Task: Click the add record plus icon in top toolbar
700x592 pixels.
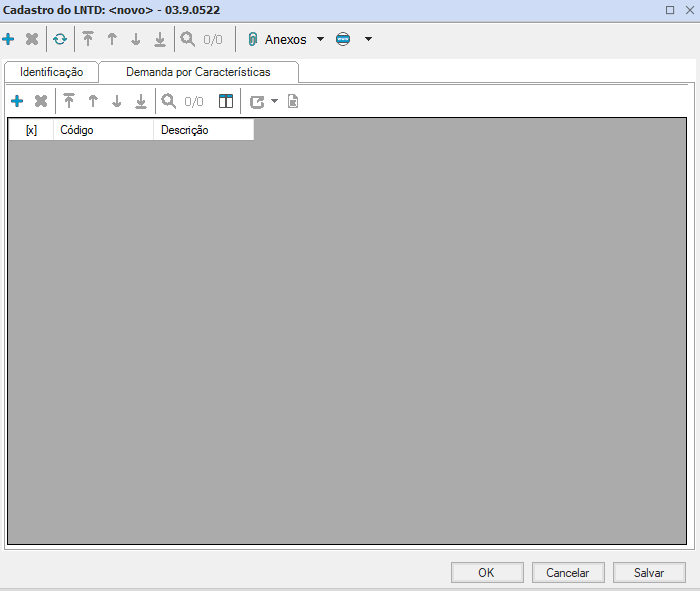Action: coord(8,40)
